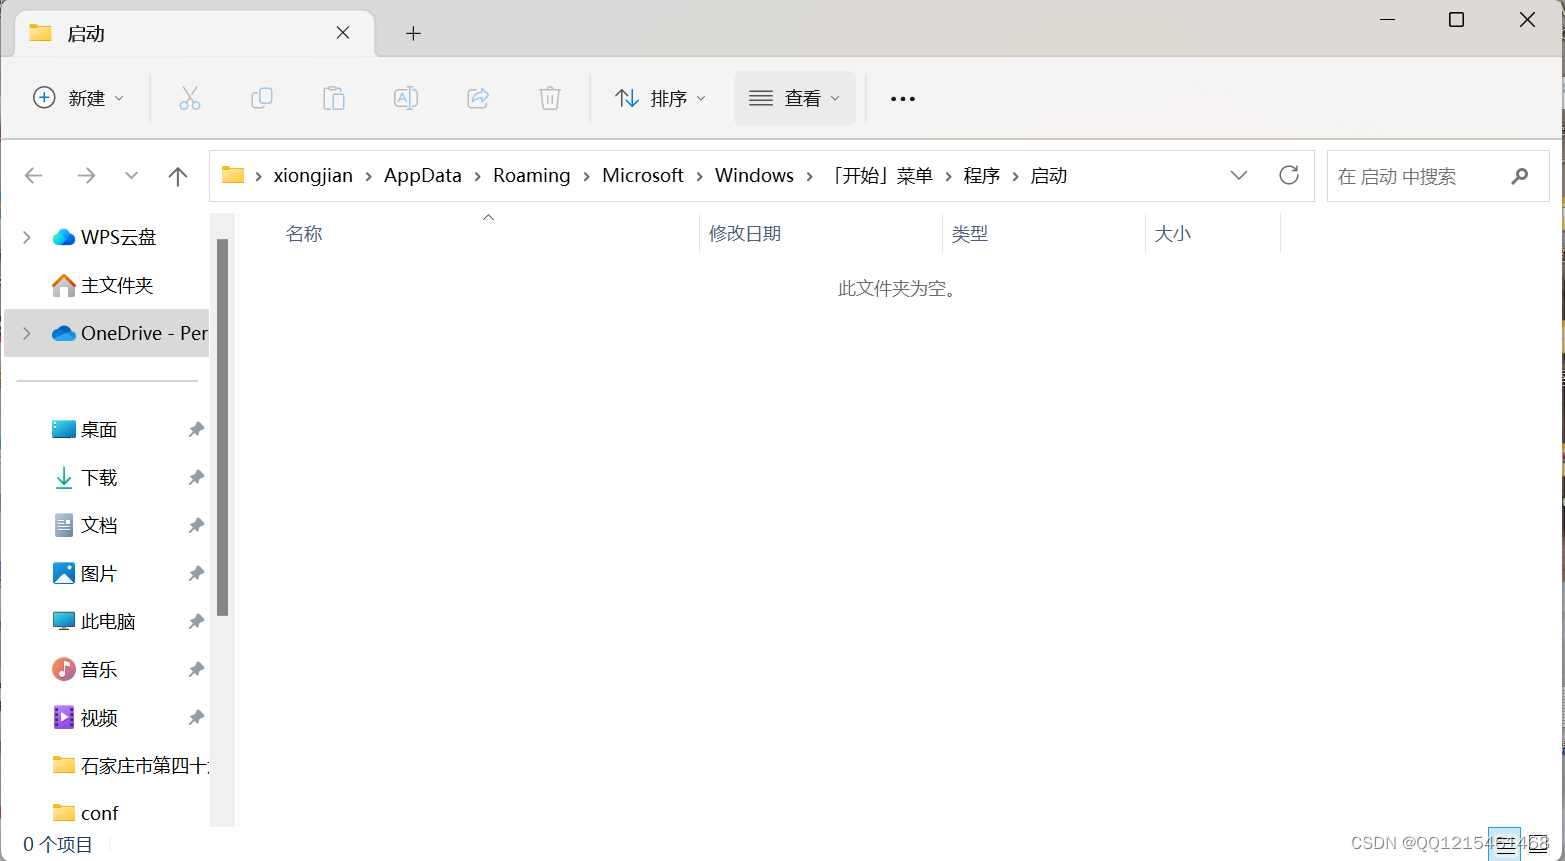Open 下载 in quick access
Image resolution: width=1565 pixels, height=861 pixels.
point(99,477)
